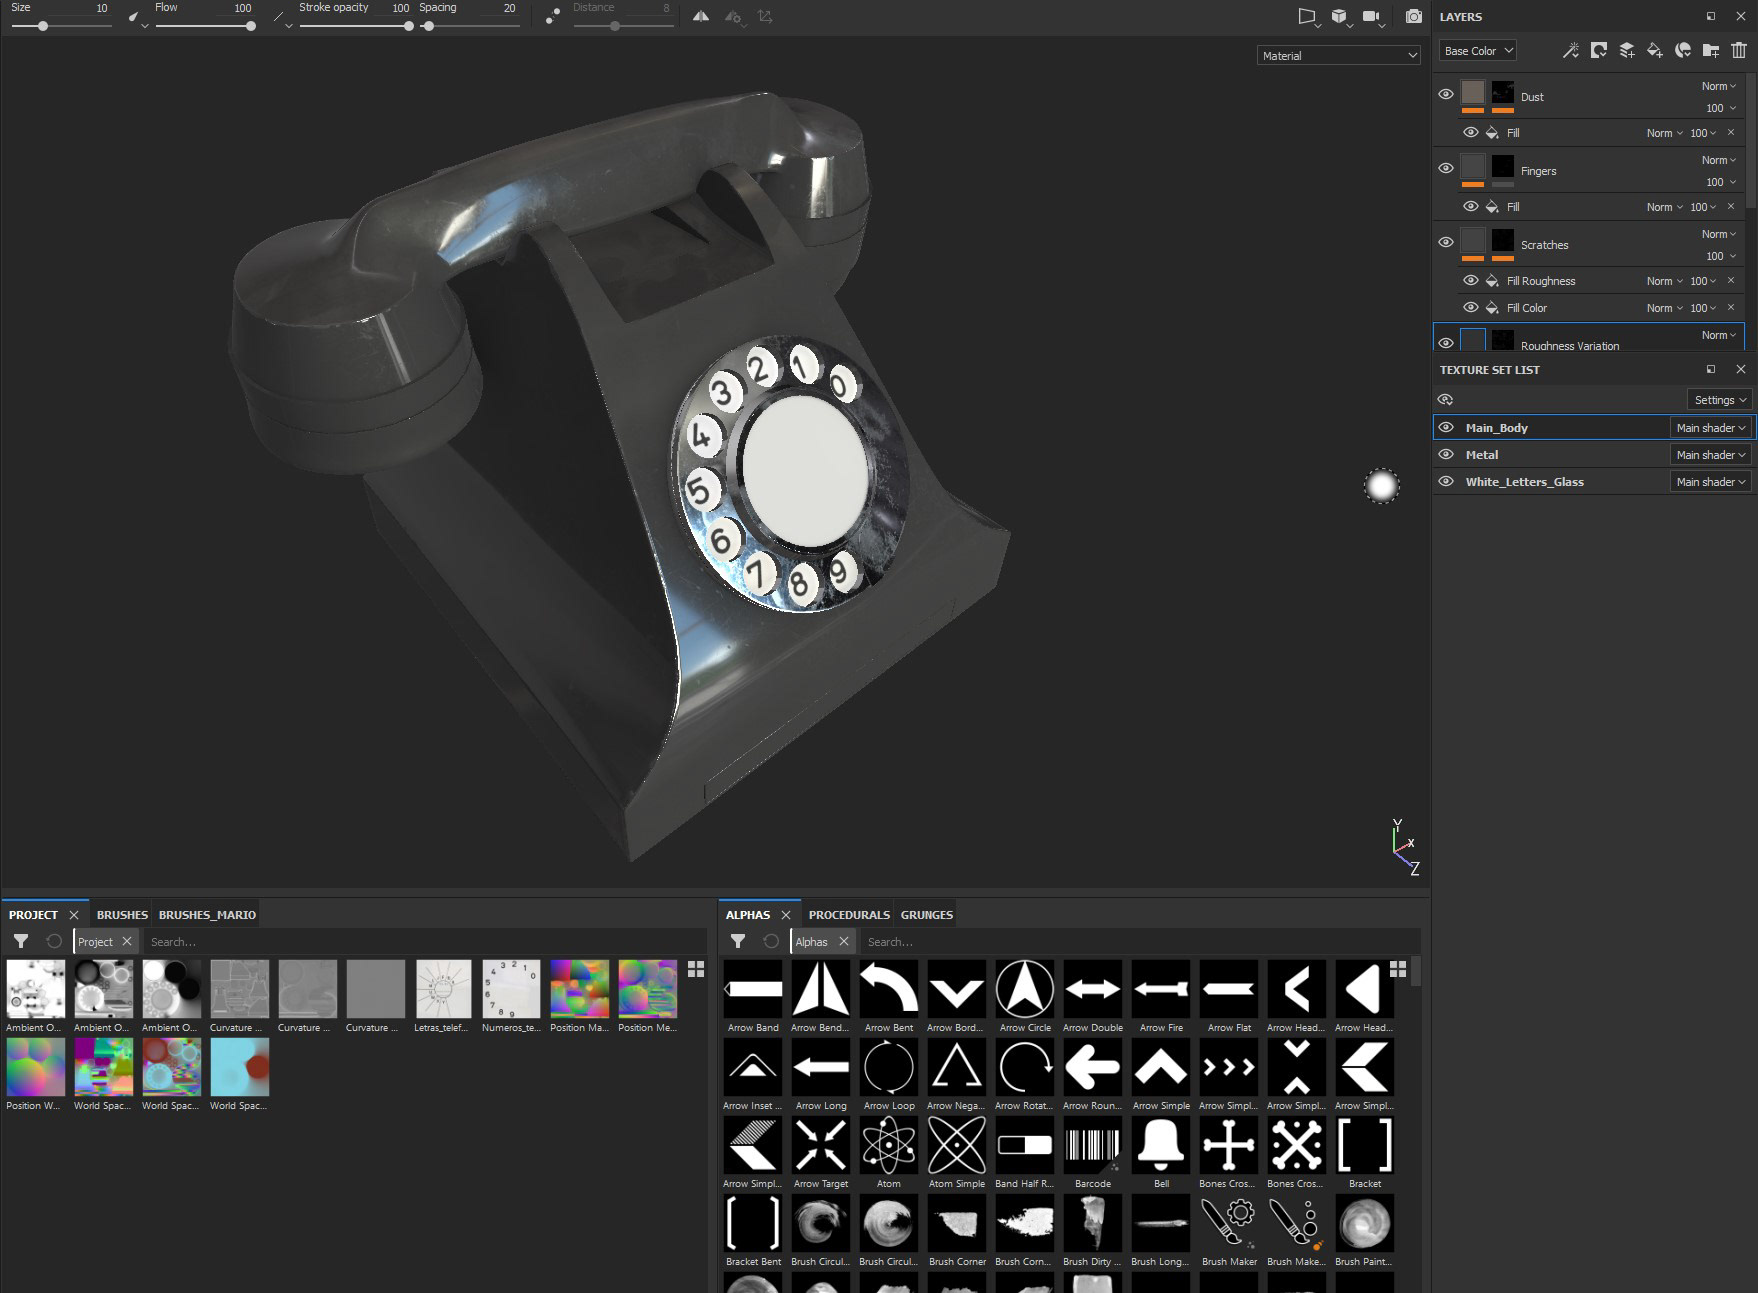Switch to the GRUNGES tab

pyautogui.click(x=927, y=914)
